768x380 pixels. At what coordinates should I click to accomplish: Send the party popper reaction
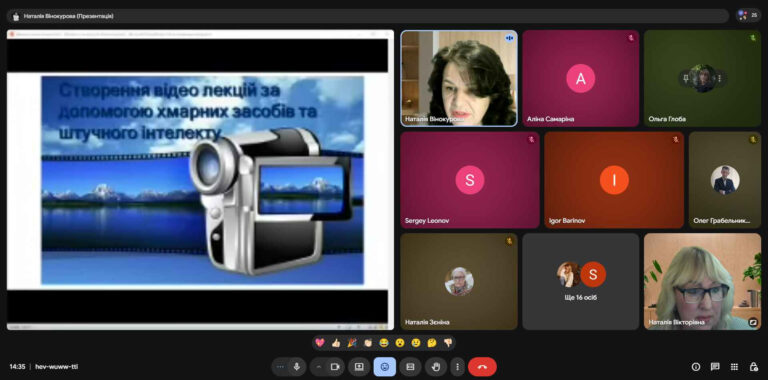[352, 343]
